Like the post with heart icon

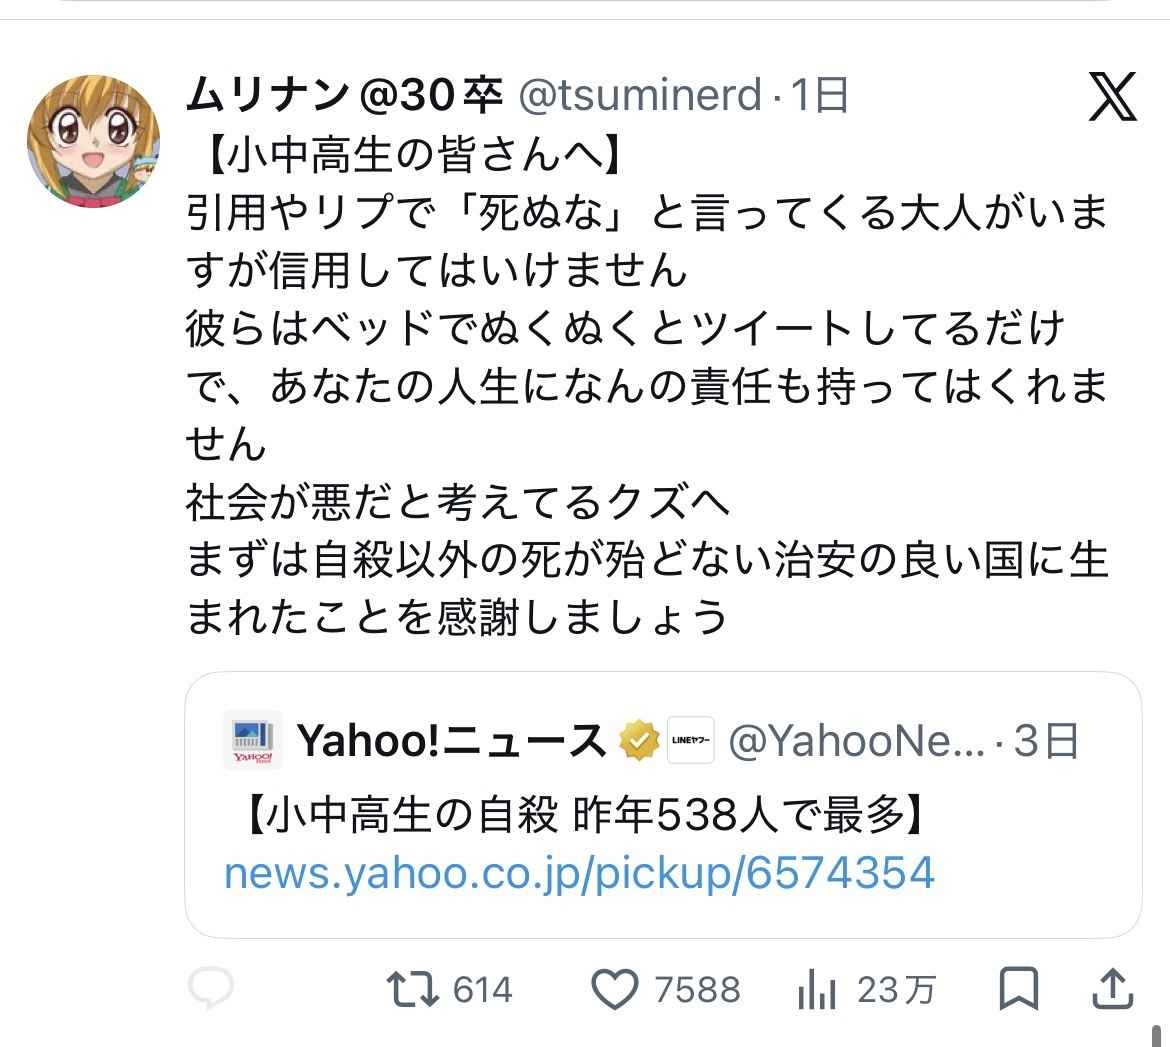tap(615, 989)
